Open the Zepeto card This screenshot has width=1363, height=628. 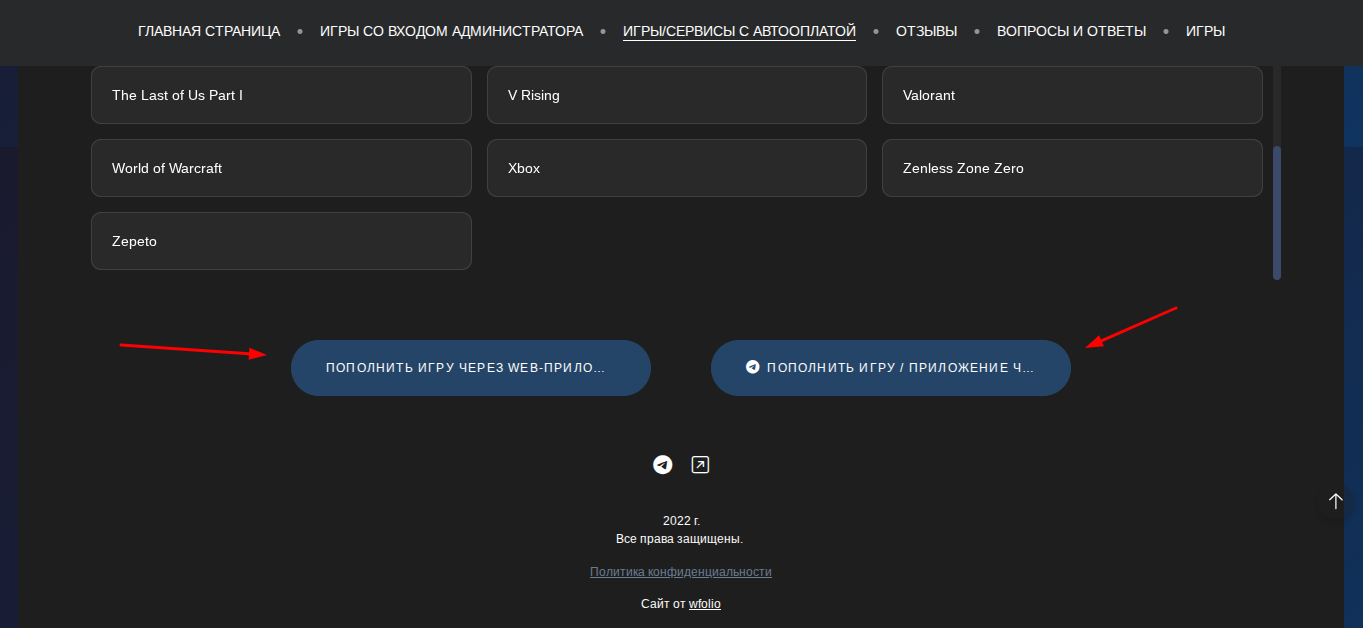tap(281, 241)
